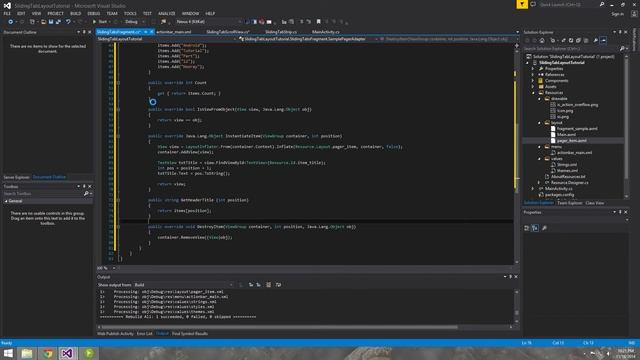Click the Toolbox search magnifier icon
This screenshot has height=360, width=640.
tap(86, 193)
